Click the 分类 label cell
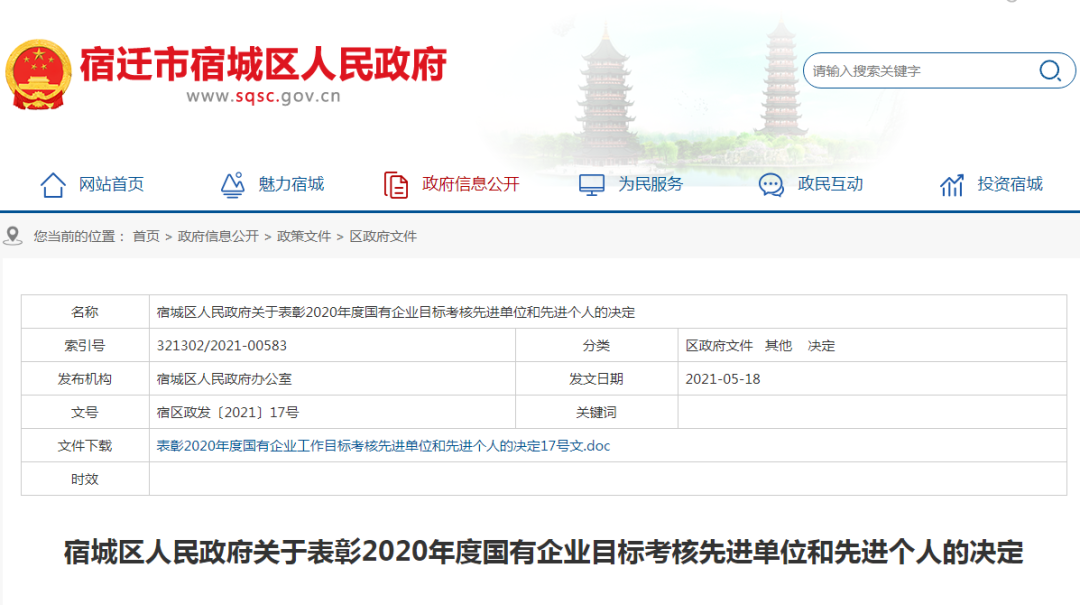 point(596,345)
